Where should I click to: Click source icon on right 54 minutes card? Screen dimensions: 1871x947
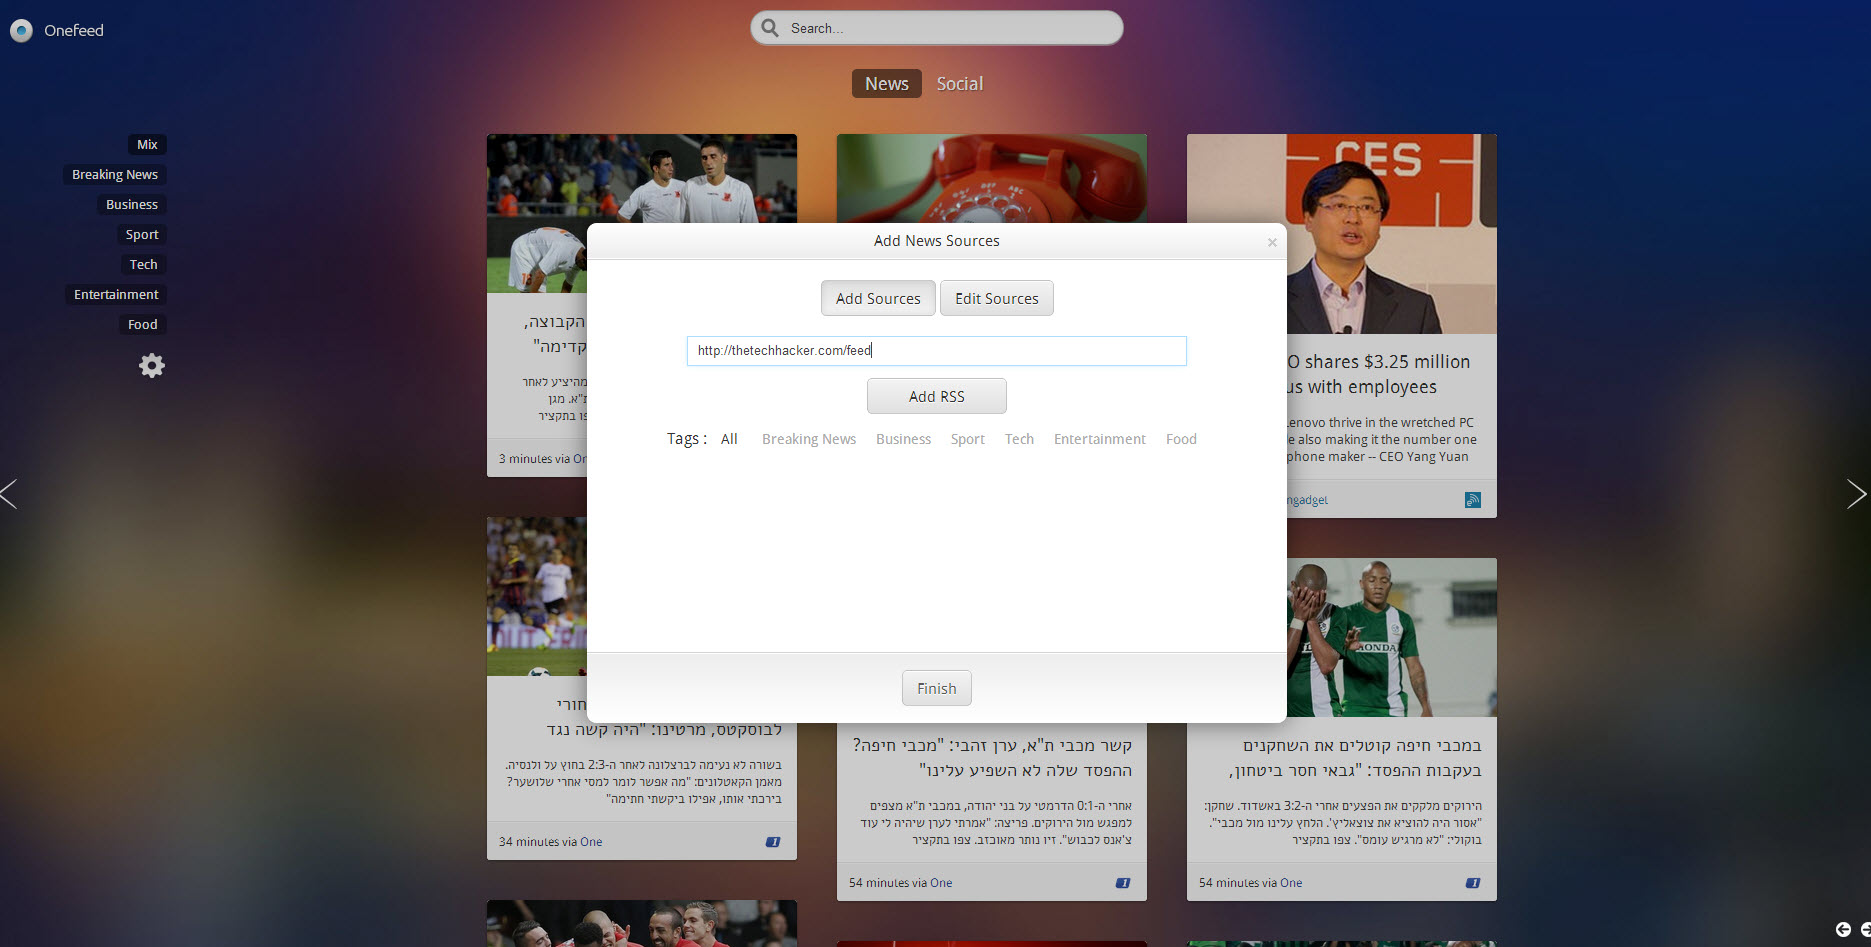click(x=1473, y=883)
